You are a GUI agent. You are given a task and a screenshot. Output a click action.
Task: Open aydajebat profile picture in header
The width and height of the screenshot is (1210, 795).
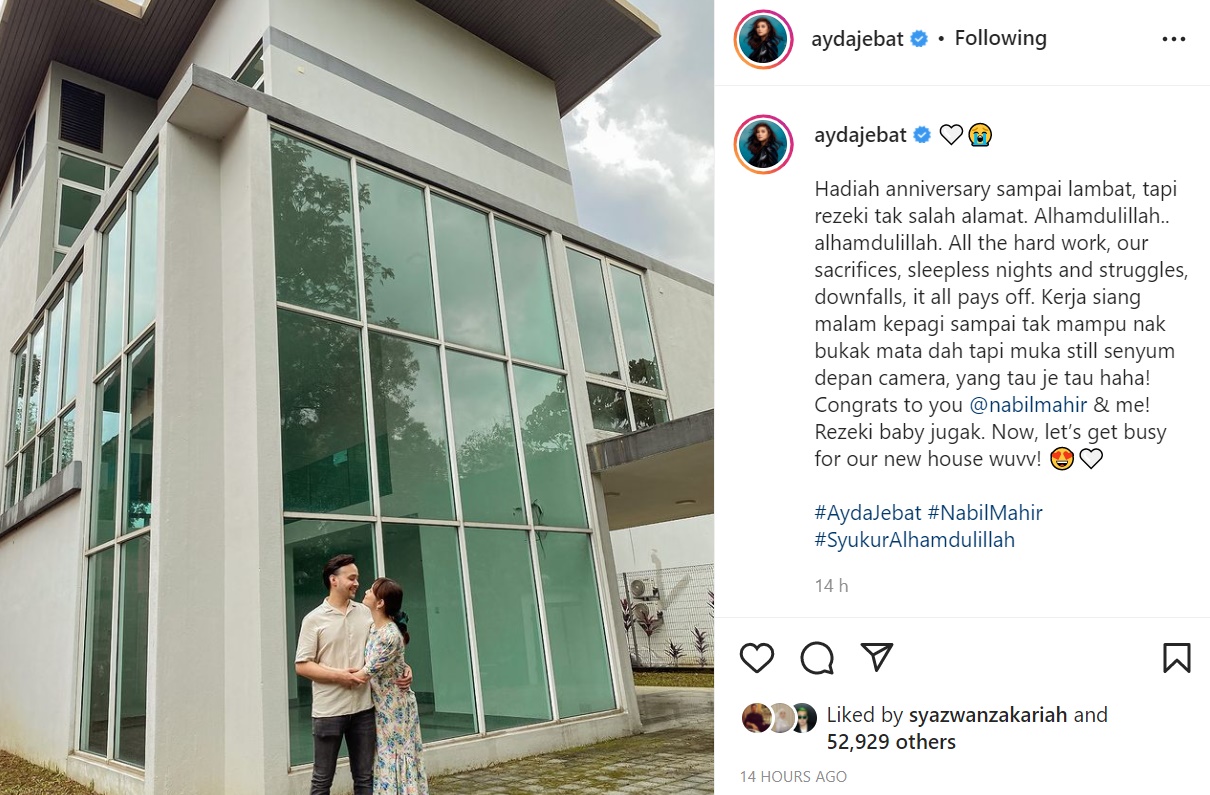763,40
